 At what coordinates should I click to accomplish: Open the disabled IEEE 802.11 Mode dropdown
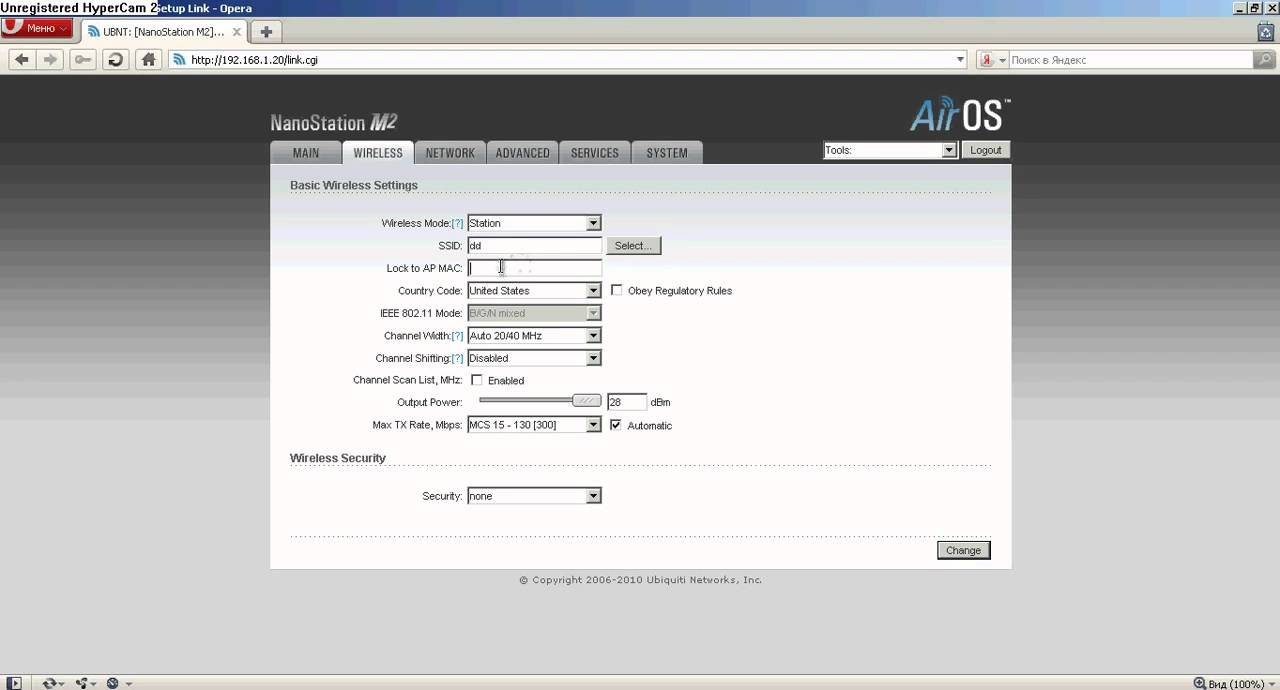point(534,313)
